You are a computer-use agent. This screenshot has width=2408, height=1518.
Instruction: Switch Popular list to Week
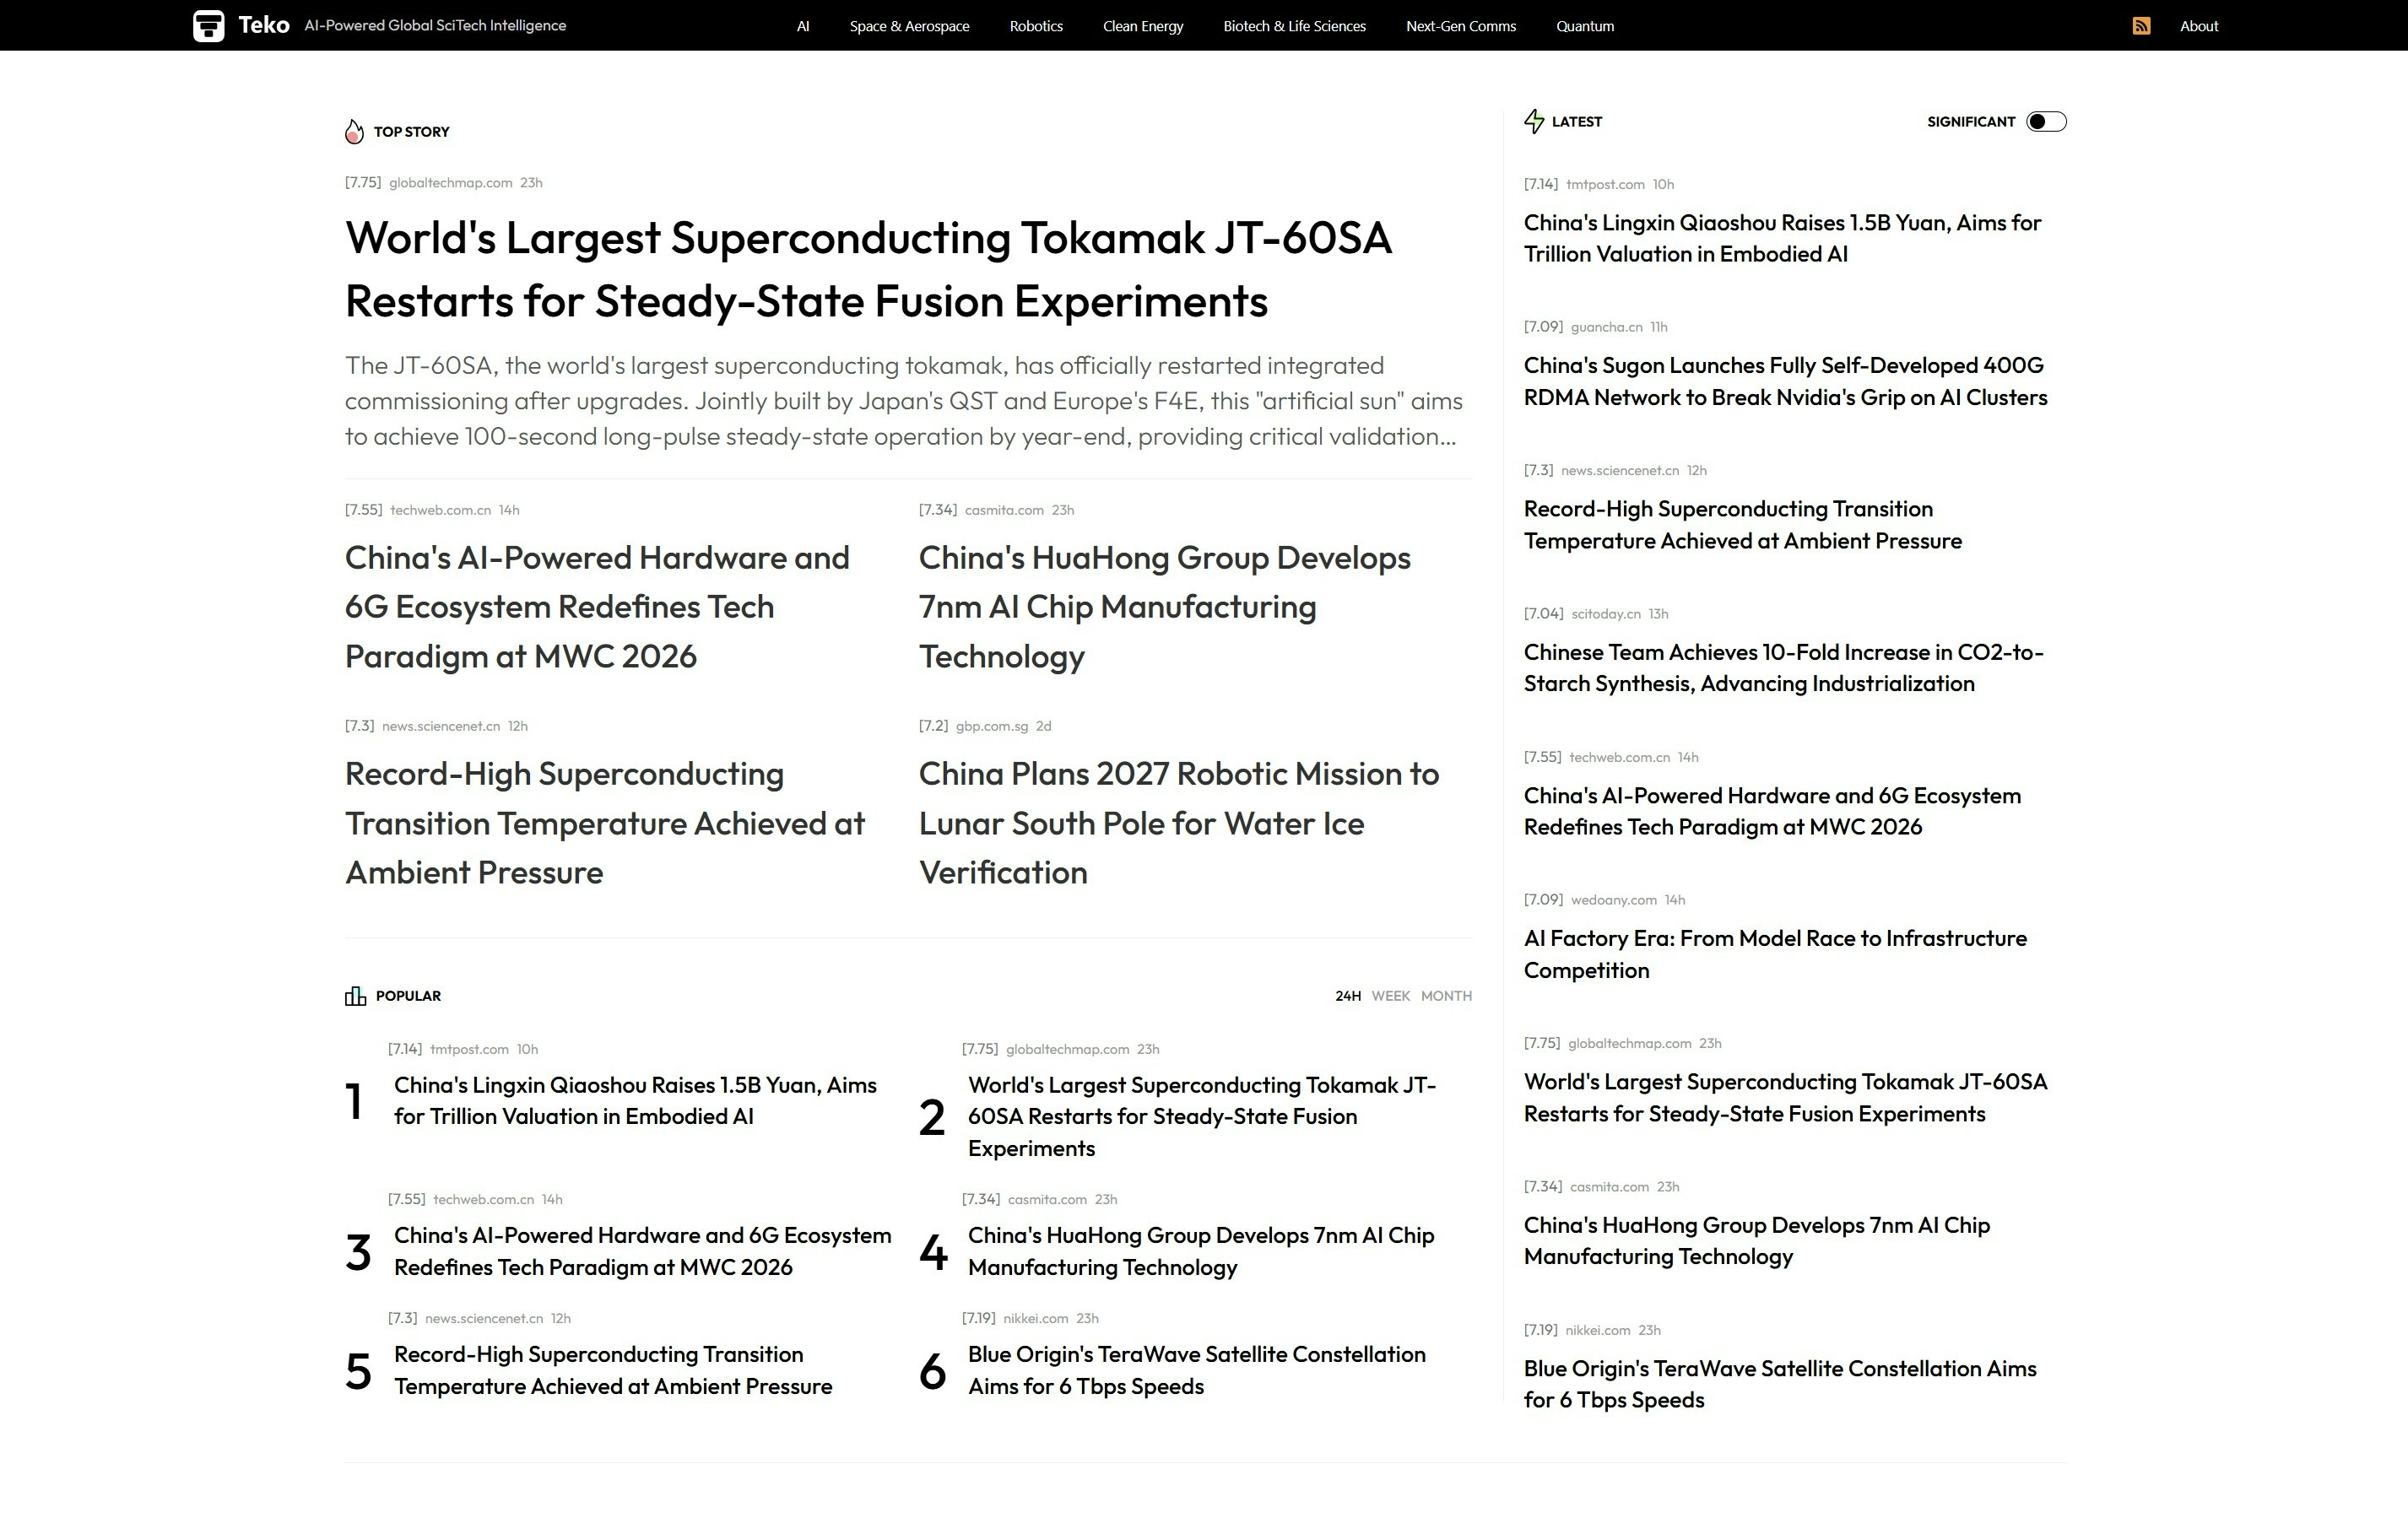click(1390, 996)
